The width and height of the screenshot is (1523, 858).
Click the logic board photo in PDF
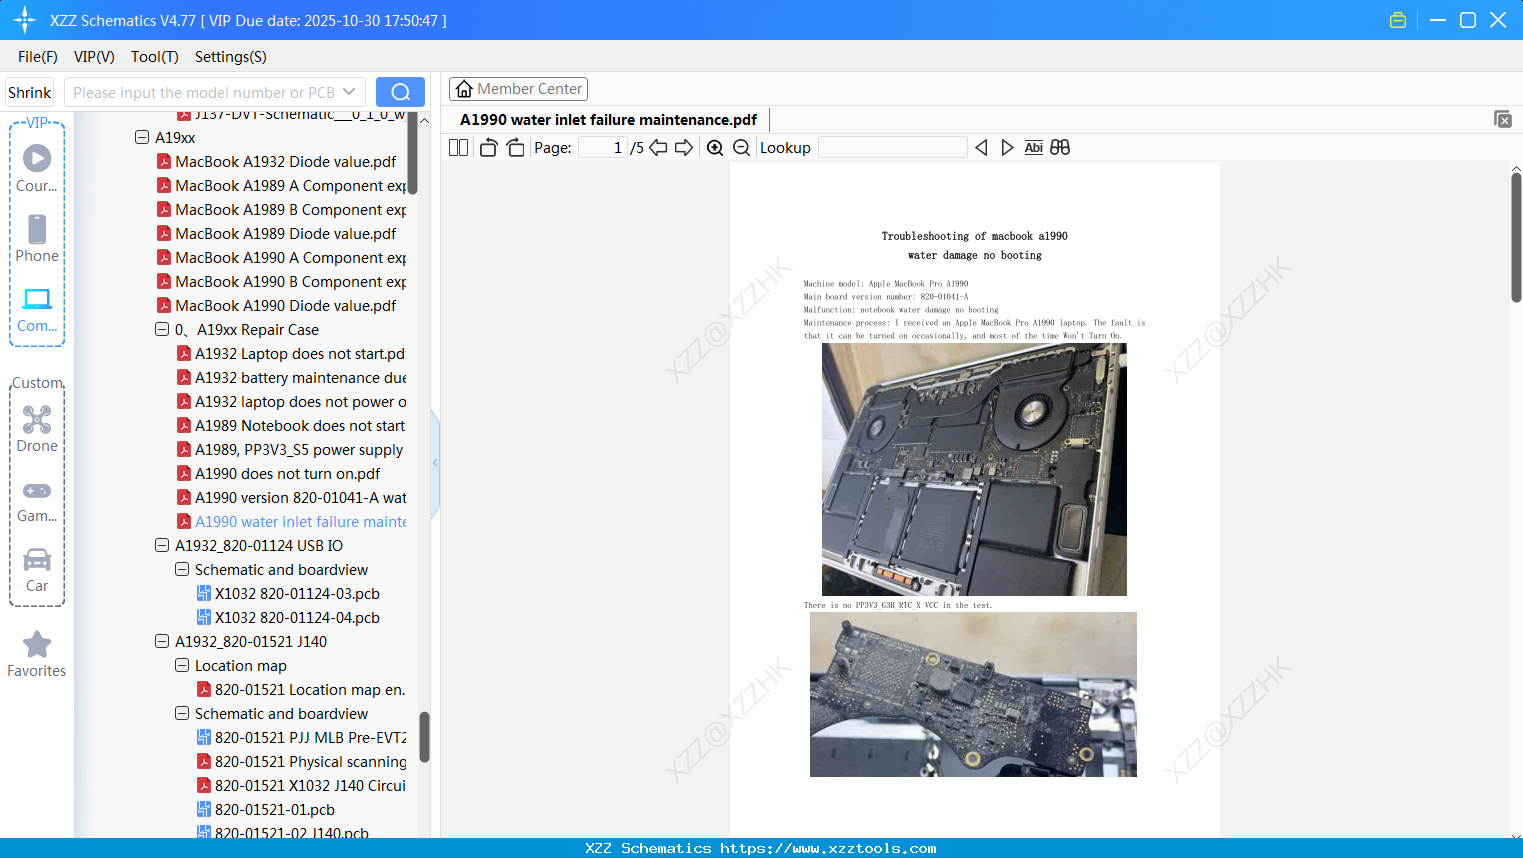(x=973, y=694)
